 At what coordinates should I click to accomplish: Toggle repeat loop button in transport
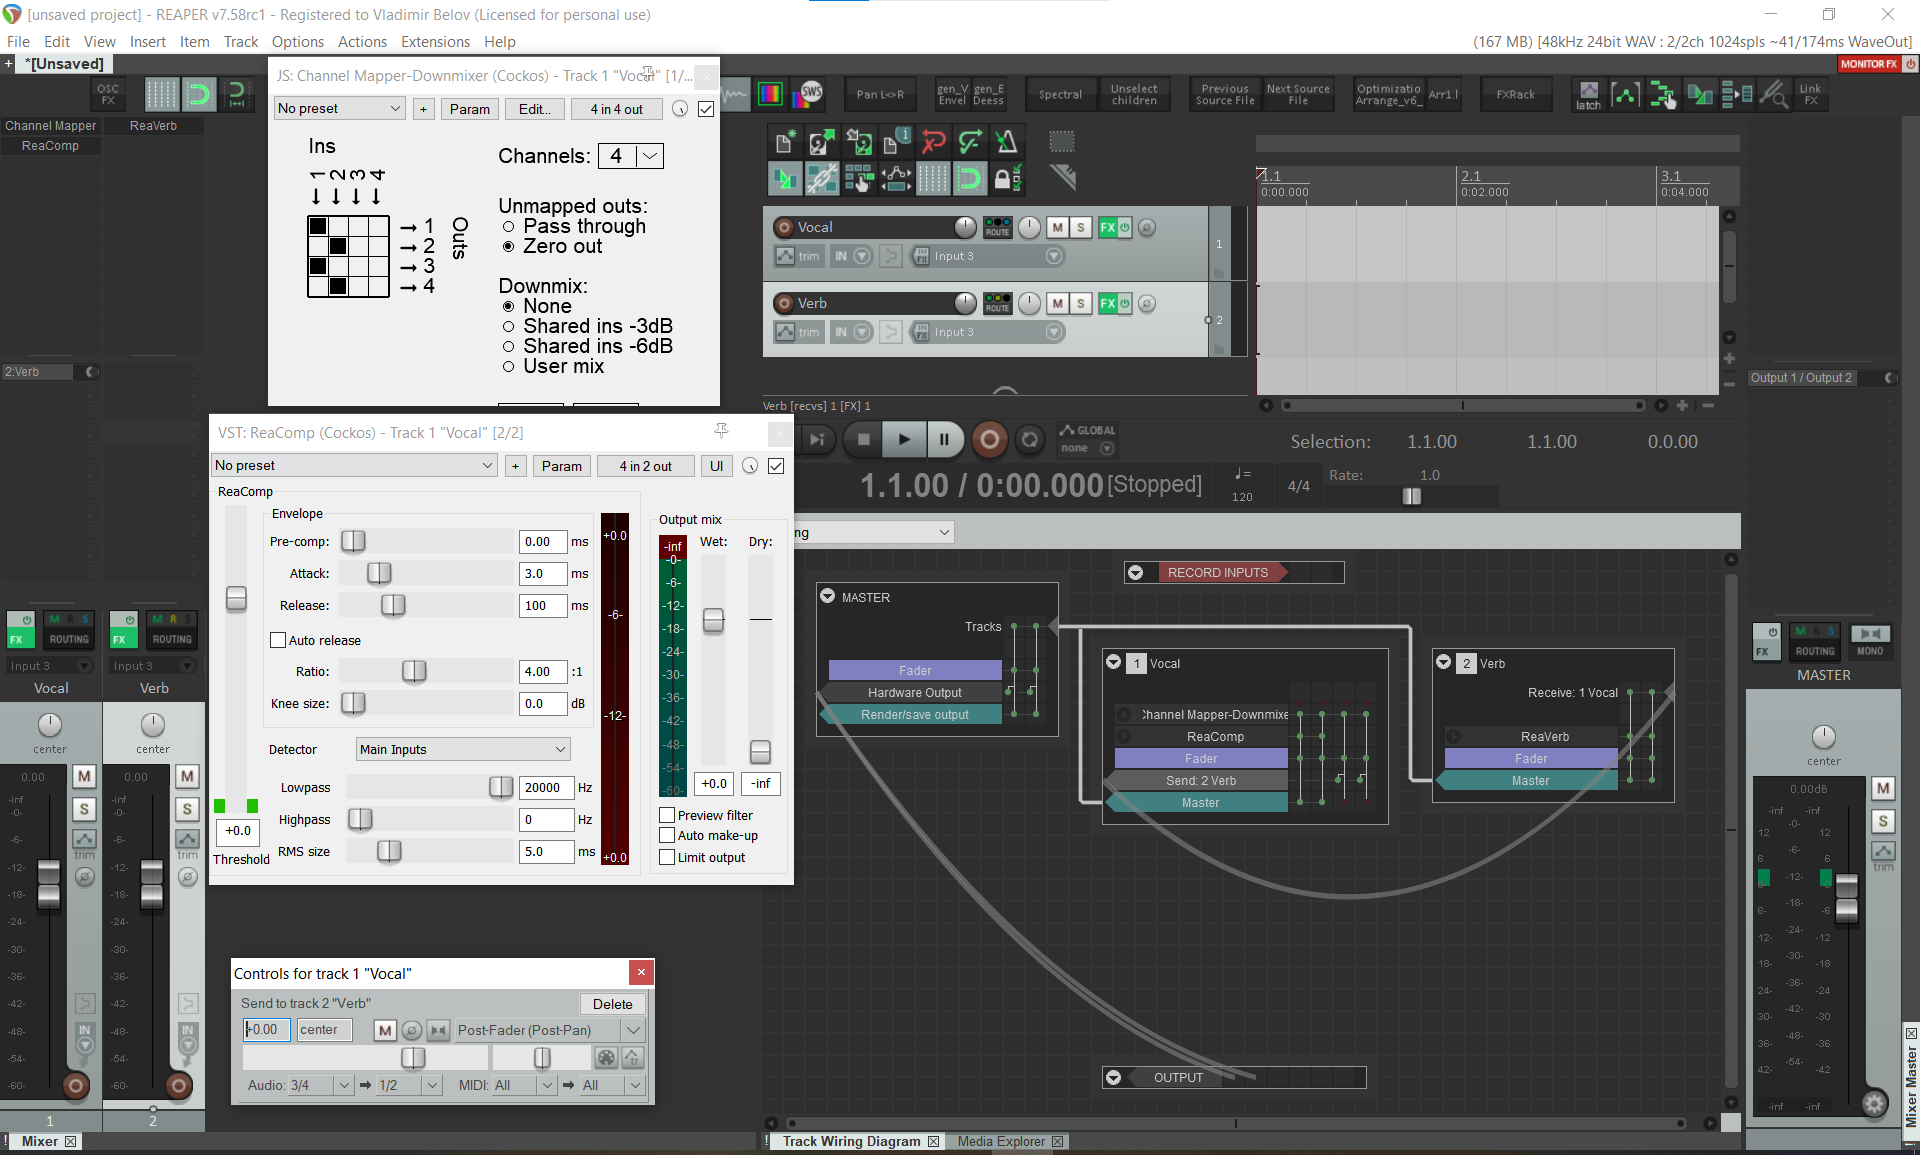pos(1029,439)
